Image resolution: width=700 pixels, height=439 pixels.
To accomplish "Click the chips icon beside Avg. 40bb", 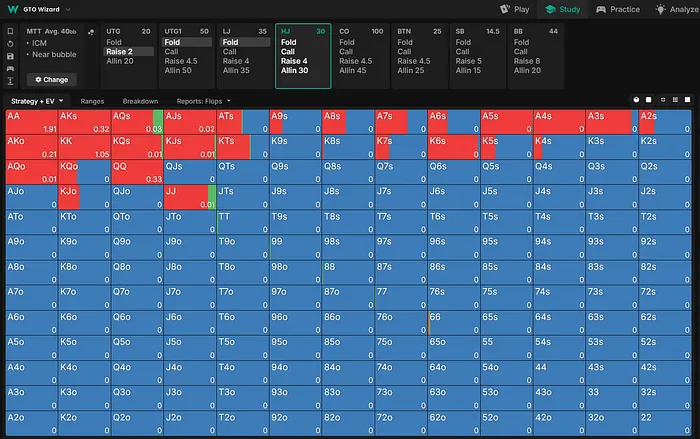I will point(89,32).
